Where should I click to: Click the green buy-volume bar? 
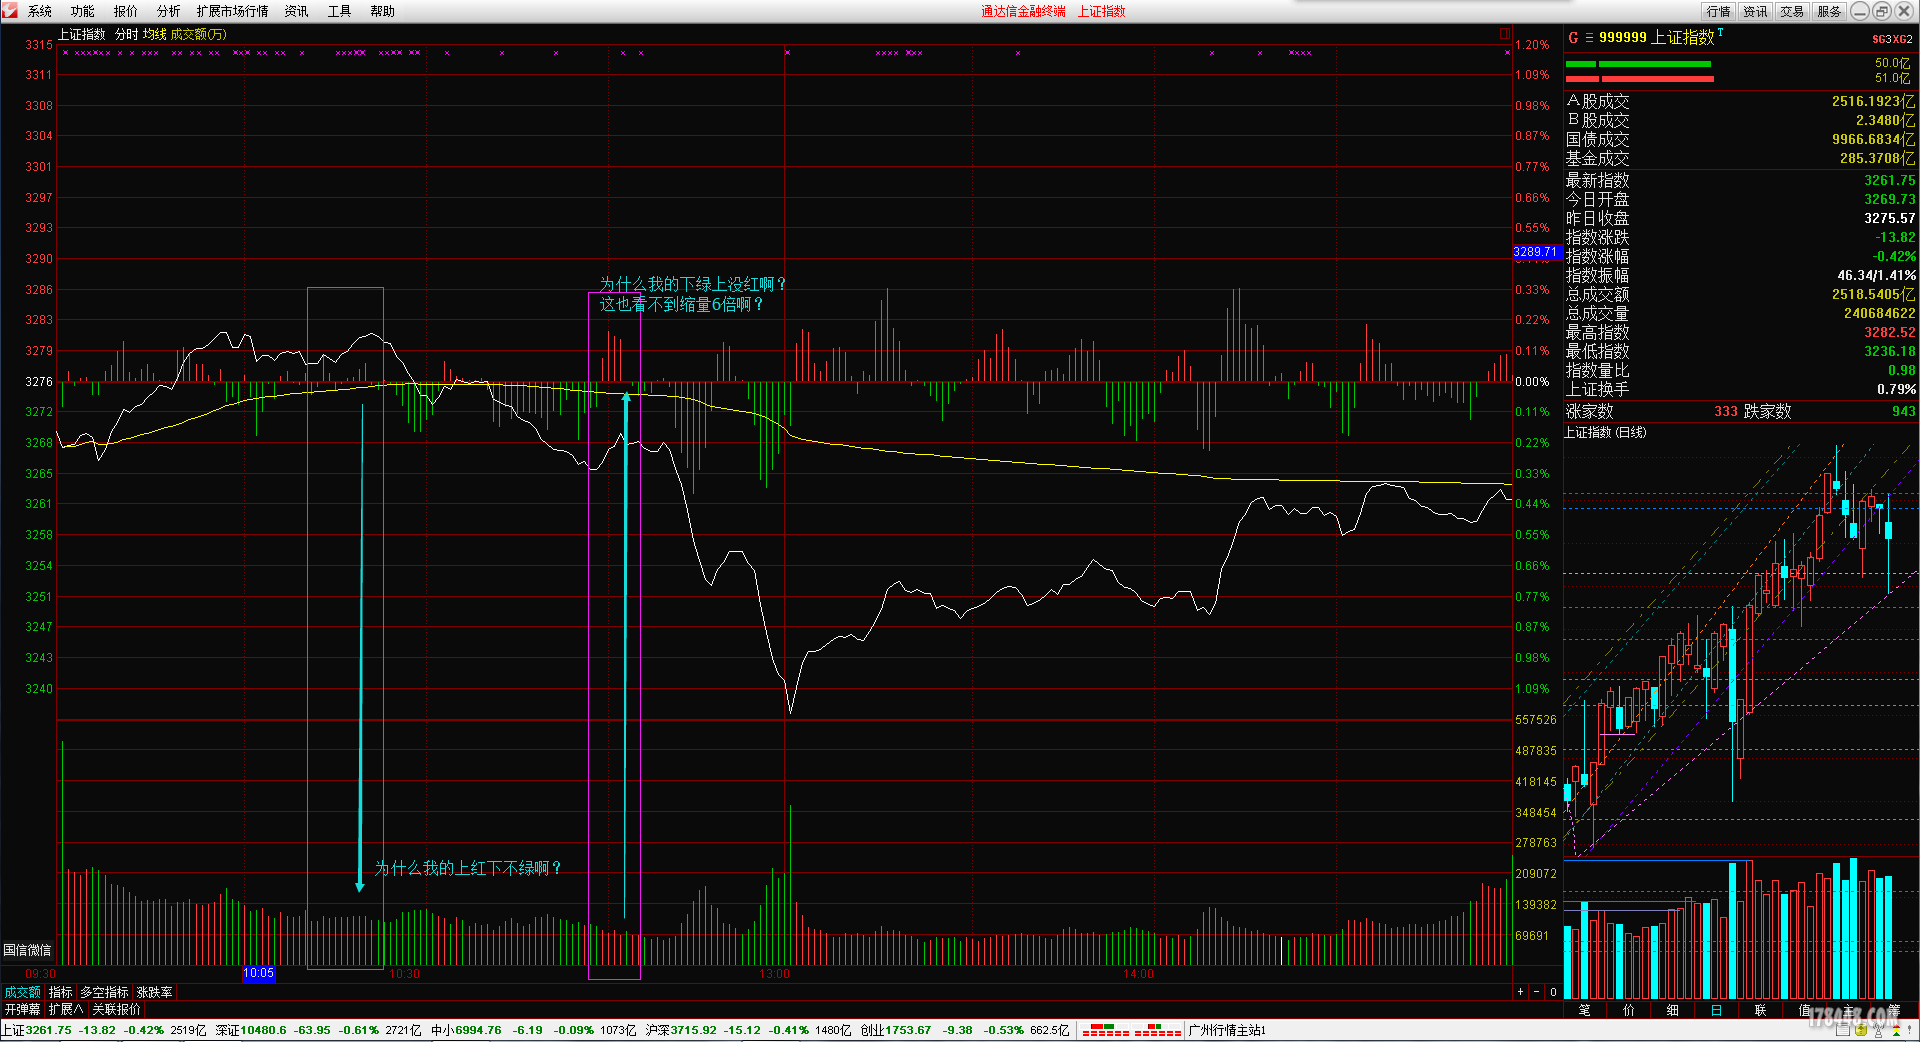[1638, 64]
